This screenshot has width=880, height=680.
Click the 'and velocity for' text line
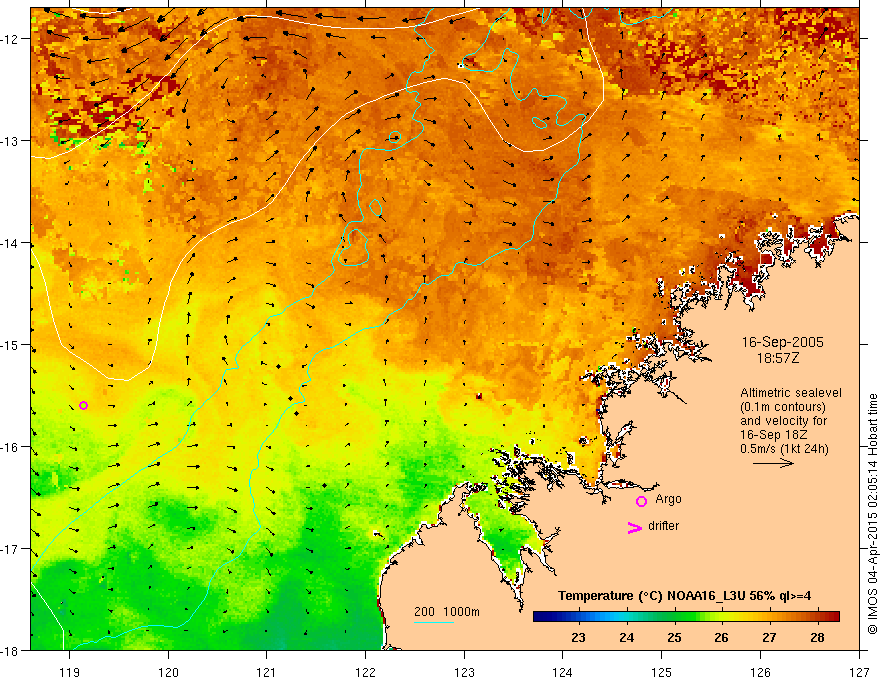[x=783, y=421]
